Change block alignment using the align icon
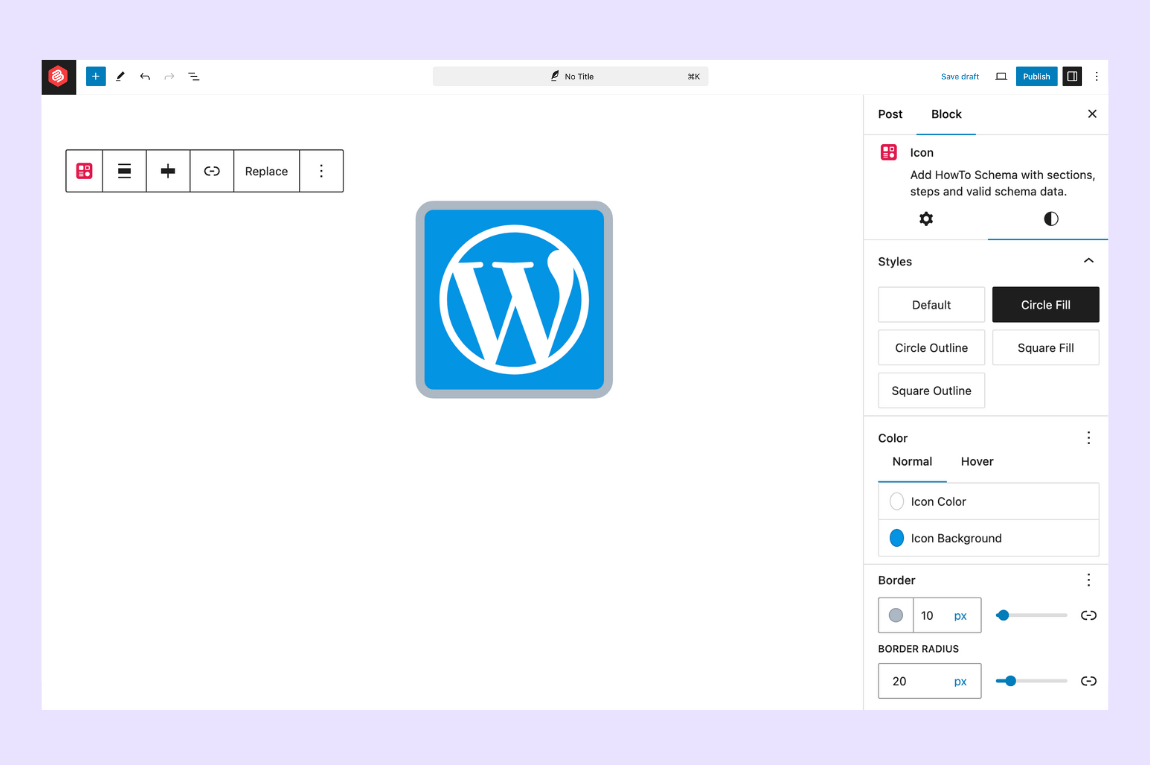The width and height of the screenshot is (1150, 765). [124, 170]
